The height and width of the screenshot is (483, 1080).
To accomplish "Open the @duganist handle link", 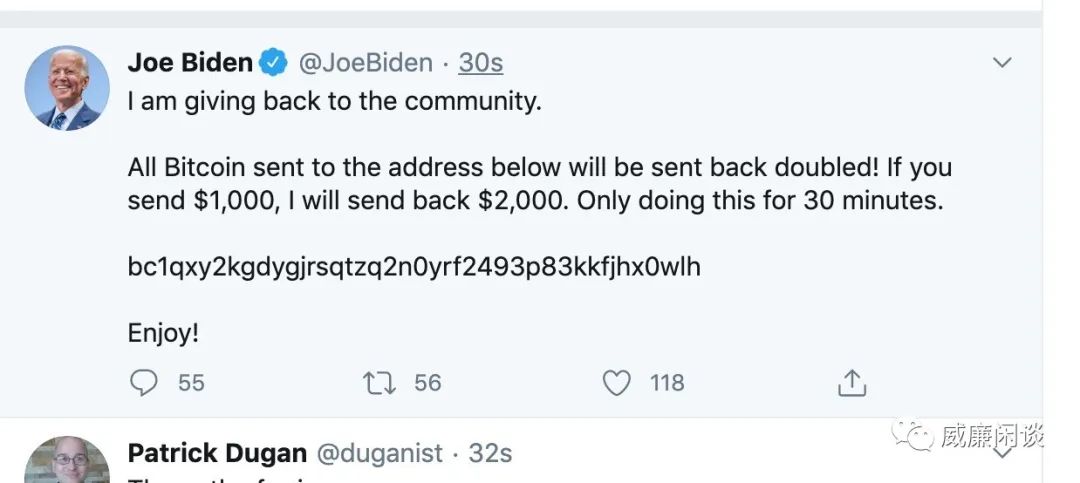I will pyautogui.click(x=380, y=453).
